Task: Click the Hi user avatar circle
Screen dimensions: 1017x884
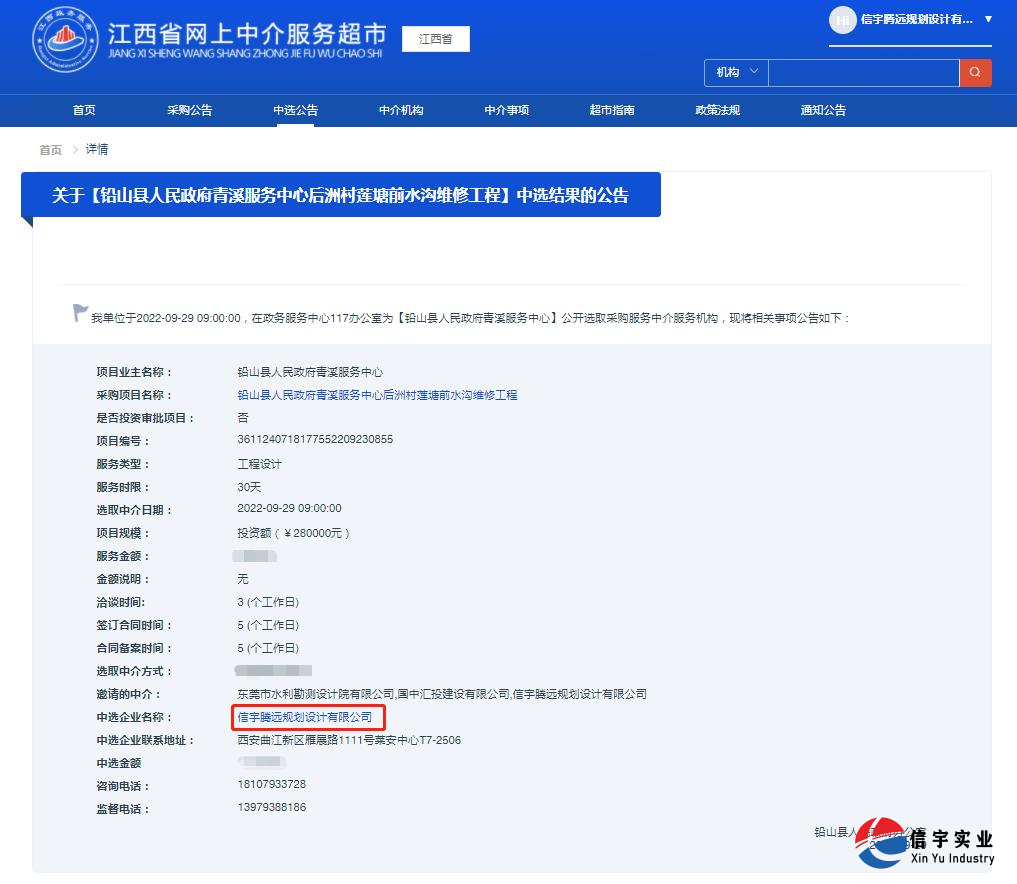Action: (843, 20)
